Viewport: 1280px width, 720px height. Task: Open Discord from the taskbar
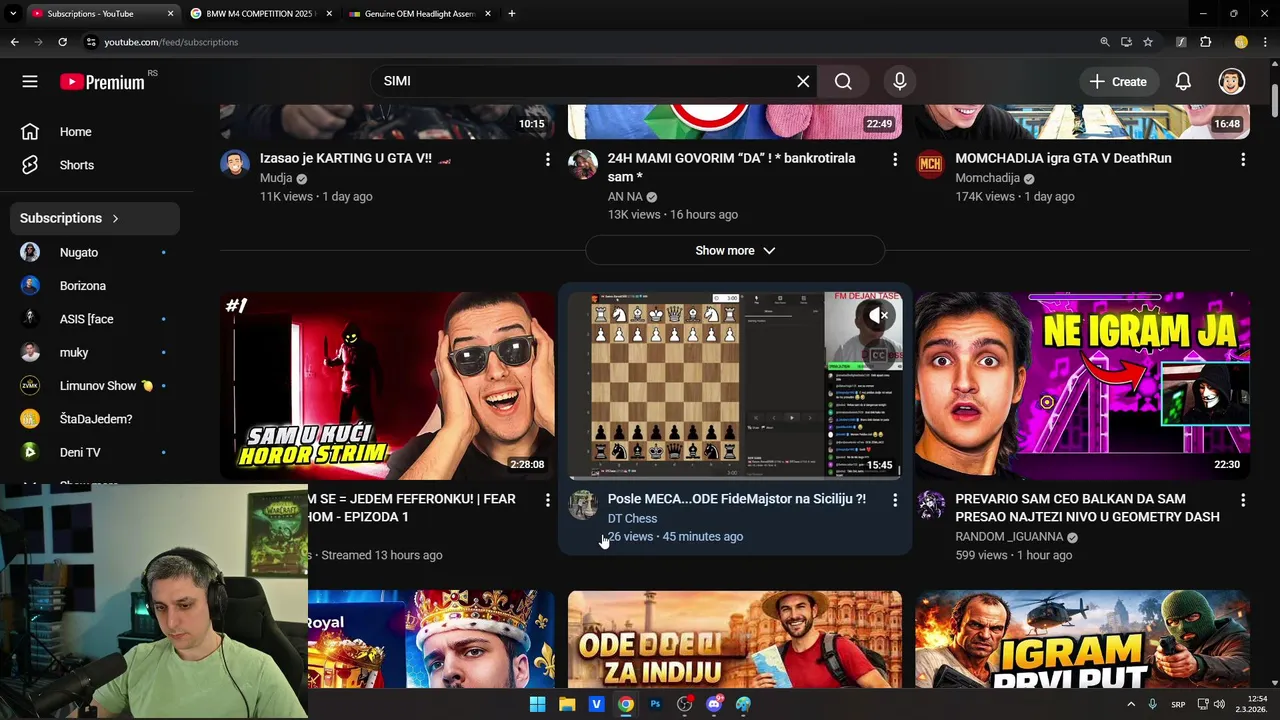tap(714, 704)
